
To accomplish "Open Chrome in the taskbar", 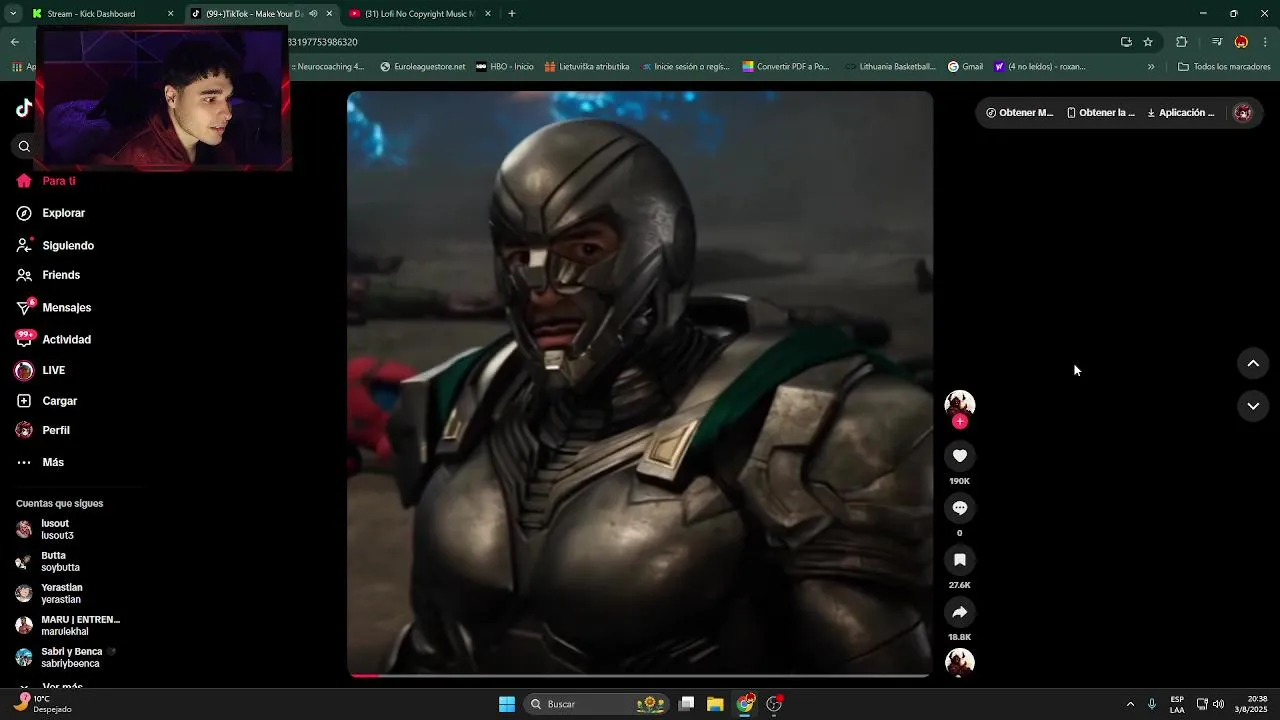I will pyautogui.click(x=745, y=704).
